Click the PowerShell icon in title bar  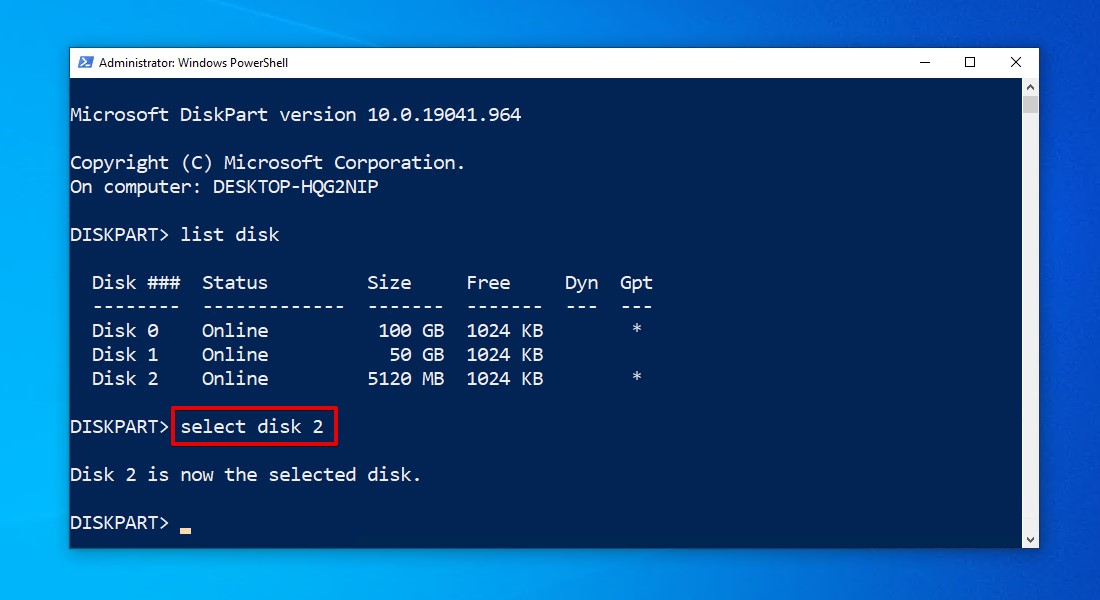[86, 62]
